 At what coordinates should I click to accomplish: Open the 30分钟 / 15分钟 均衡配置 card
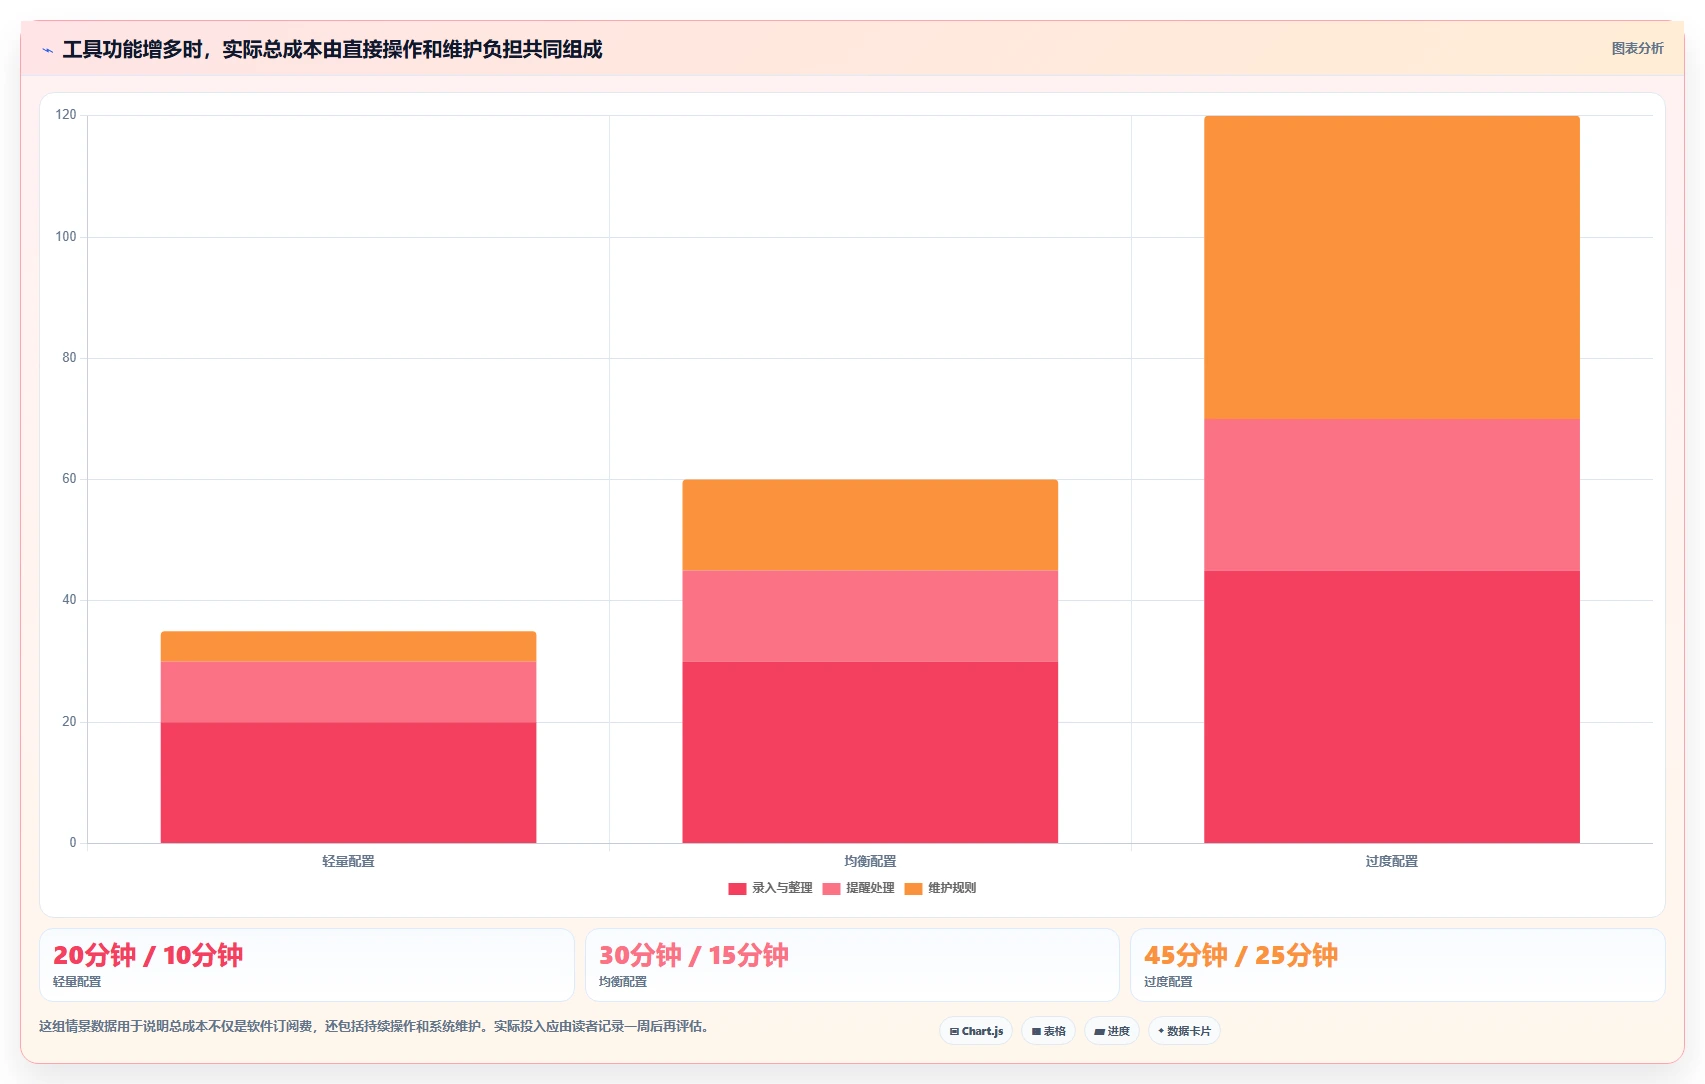[x=852, y=965]
